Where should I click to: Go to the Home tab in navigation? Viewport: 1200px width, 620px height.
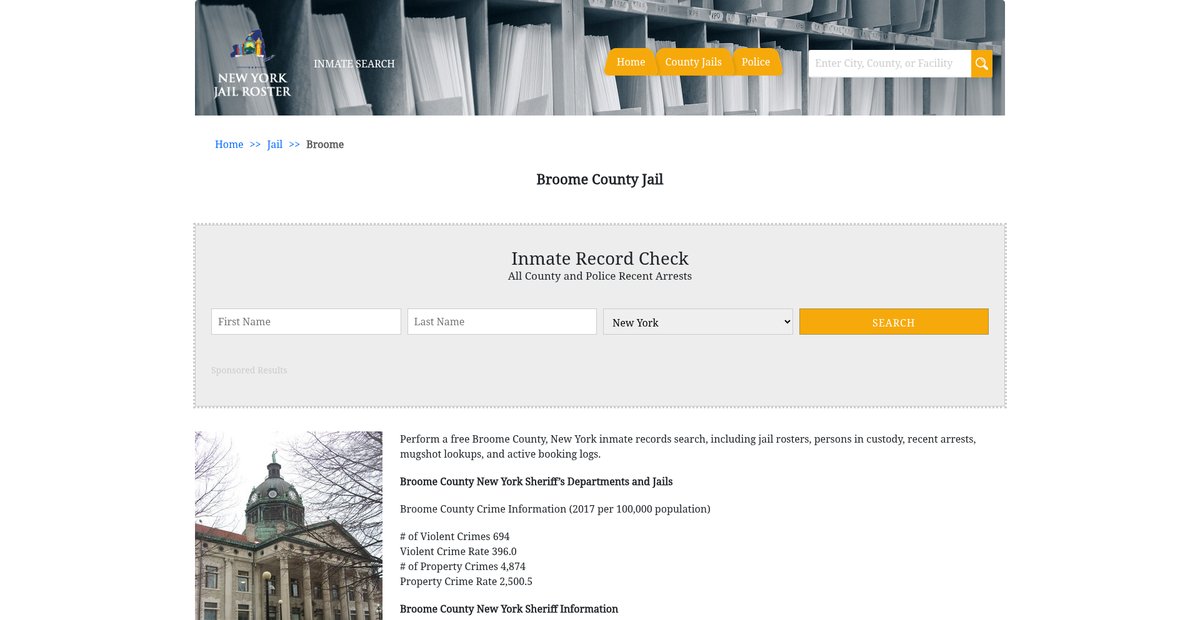point(630,62)
